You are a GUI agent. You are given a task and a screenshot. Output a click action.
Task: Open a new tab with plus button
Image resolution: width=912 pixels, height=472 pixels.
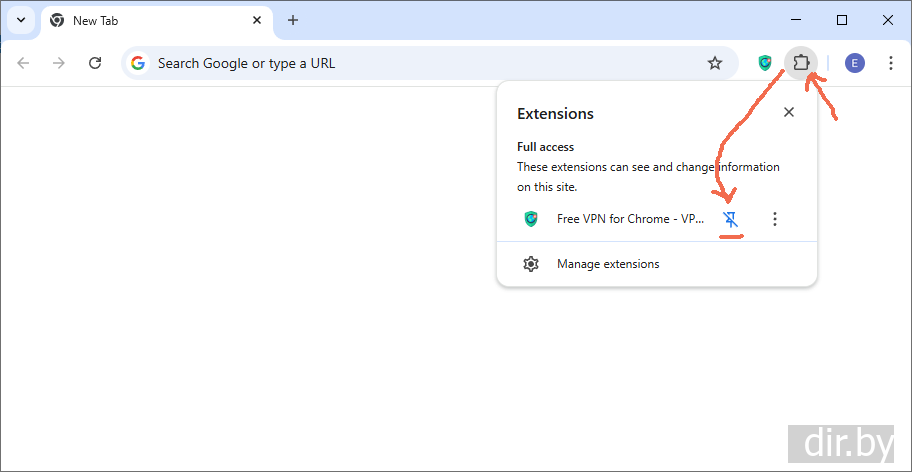click(x=293, y=20)
